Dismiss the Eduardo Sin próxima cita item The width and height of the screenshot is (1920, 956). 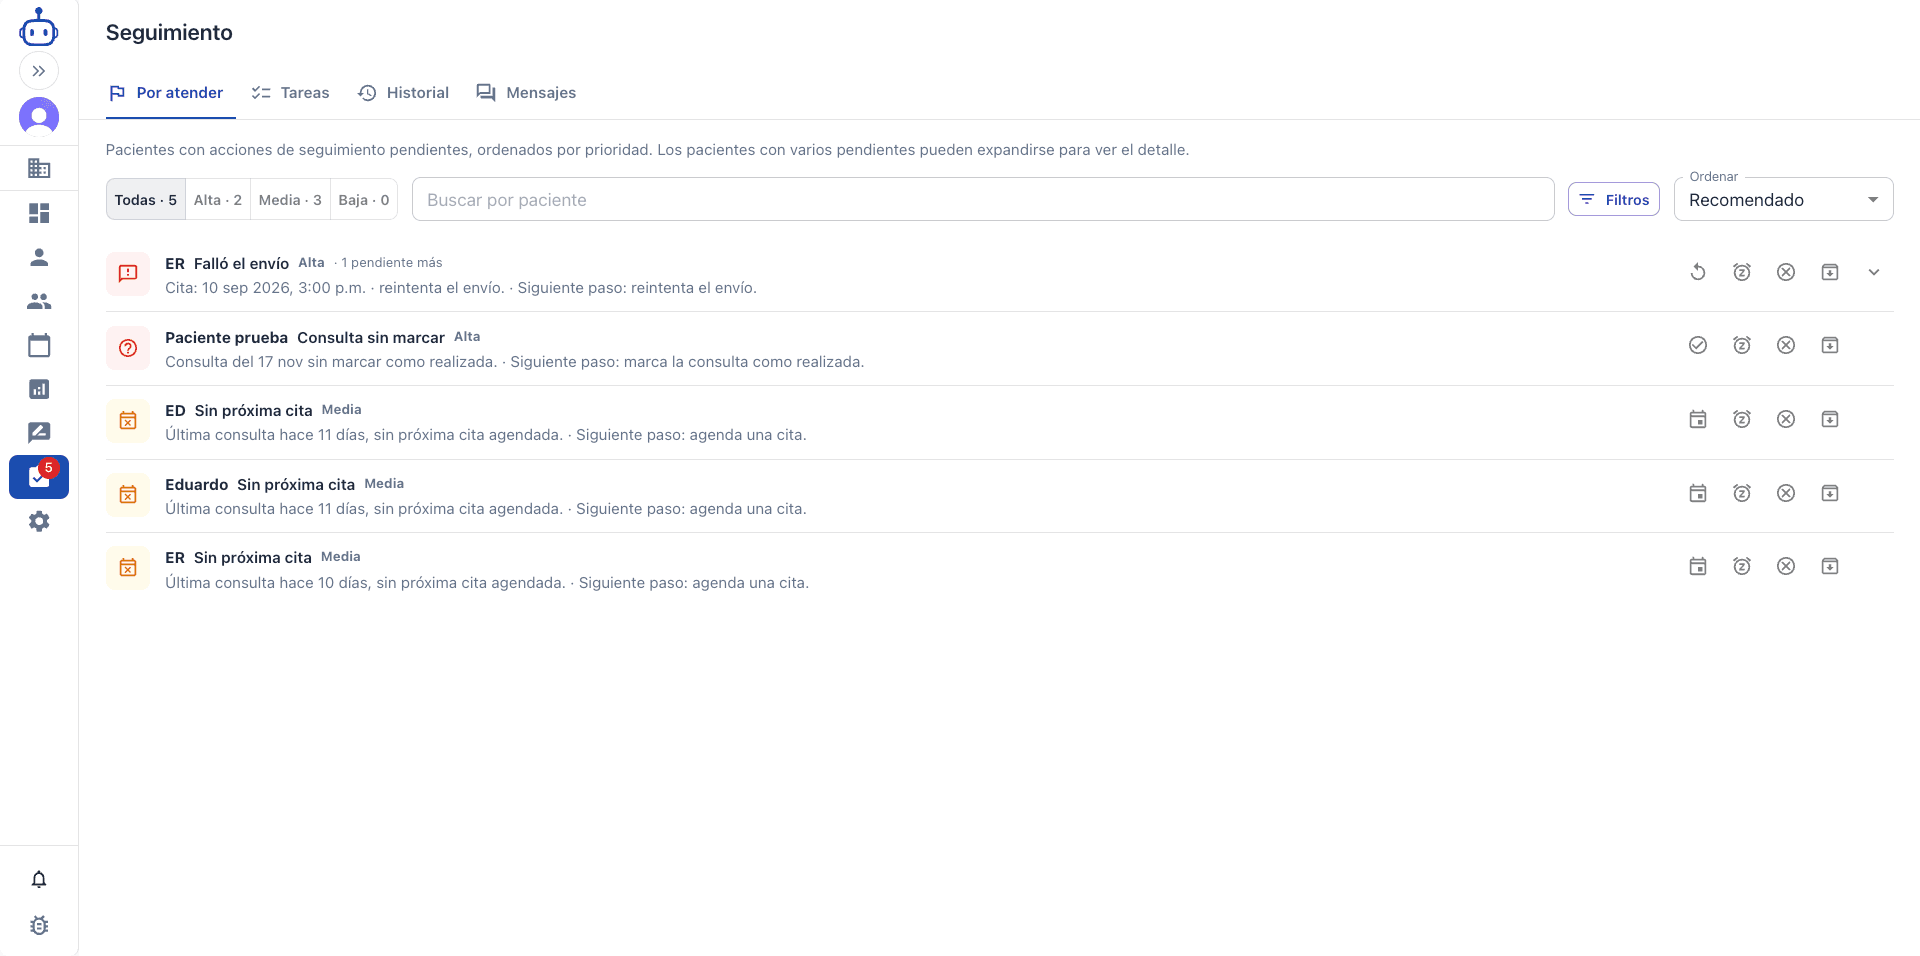coord(1786,493)
